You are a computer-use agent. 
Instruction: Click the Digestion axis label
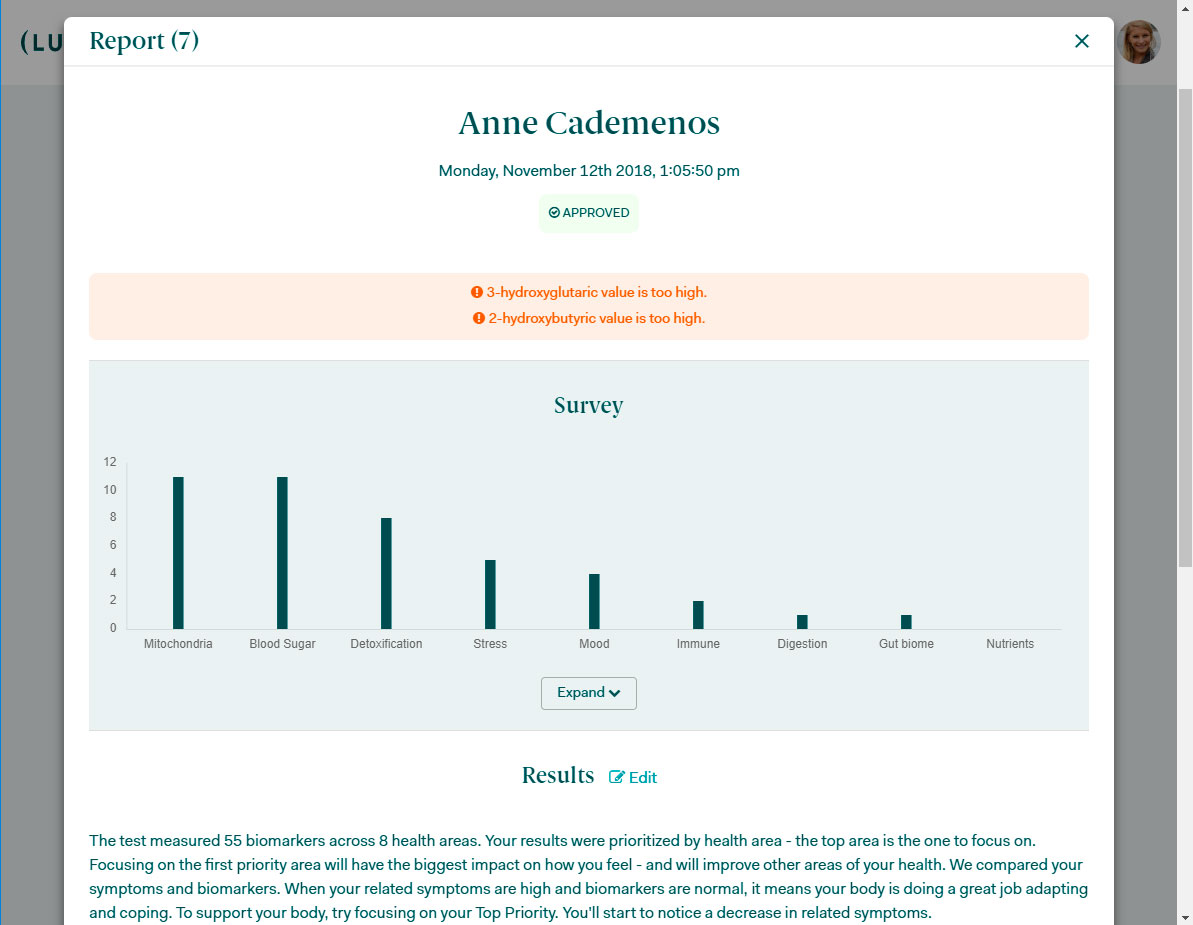pyautogui.click(x=802, y=644)
